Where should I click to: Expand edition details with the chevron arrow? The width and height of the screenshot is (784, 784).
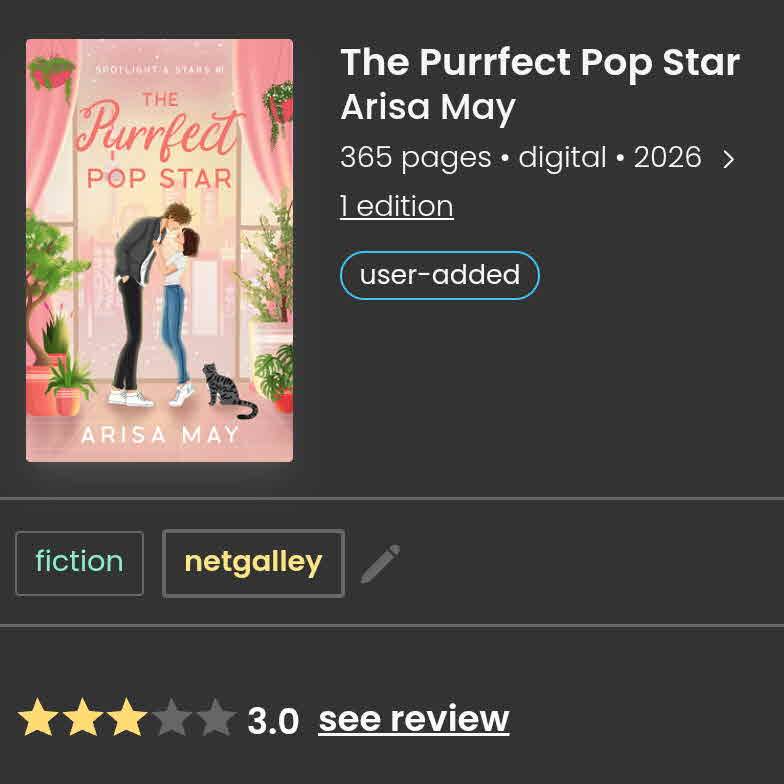(729, 159)
